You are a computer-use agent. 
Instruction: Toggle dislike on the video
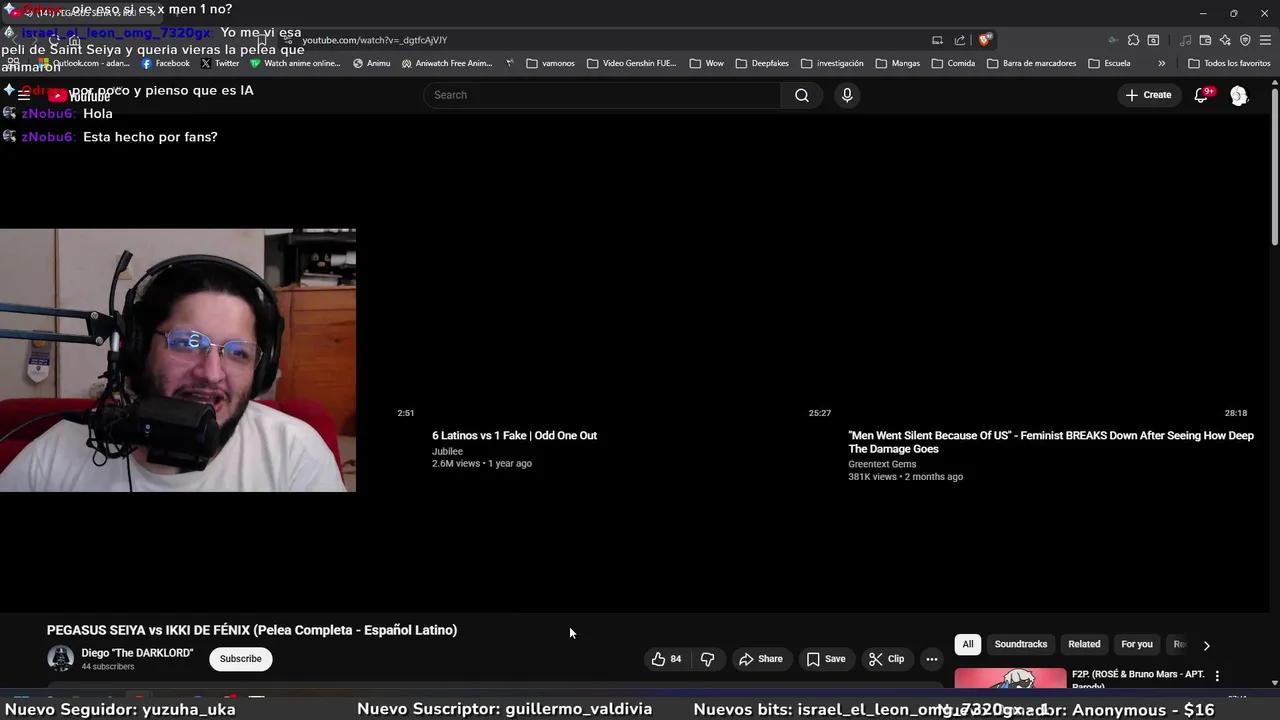point(707,658)
